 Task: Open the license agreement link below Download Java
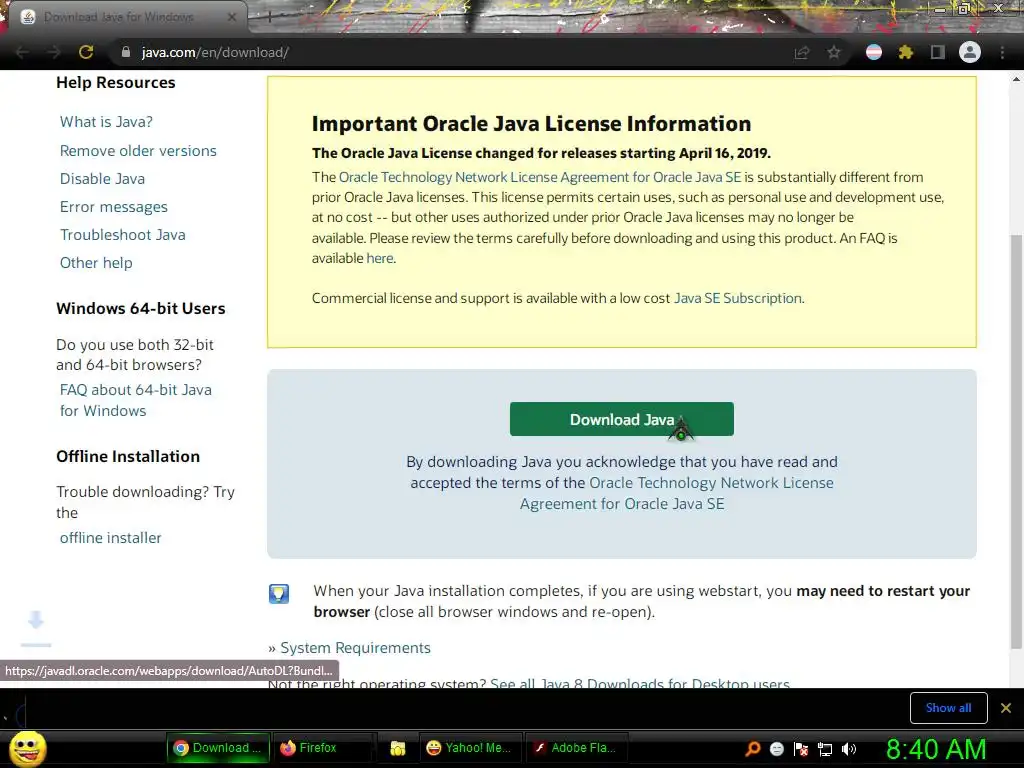(x=677, y=494)
